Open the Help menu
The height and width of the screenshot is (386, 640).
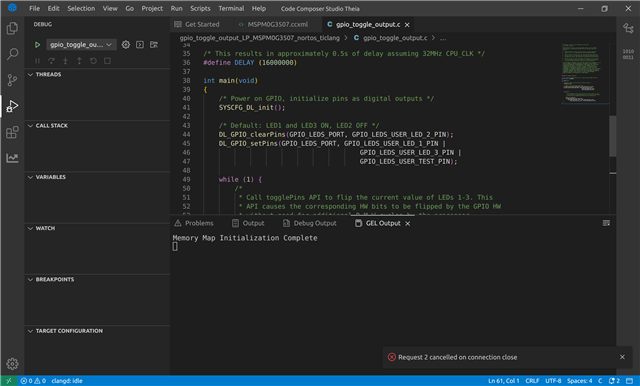click(x=259, y=9)
